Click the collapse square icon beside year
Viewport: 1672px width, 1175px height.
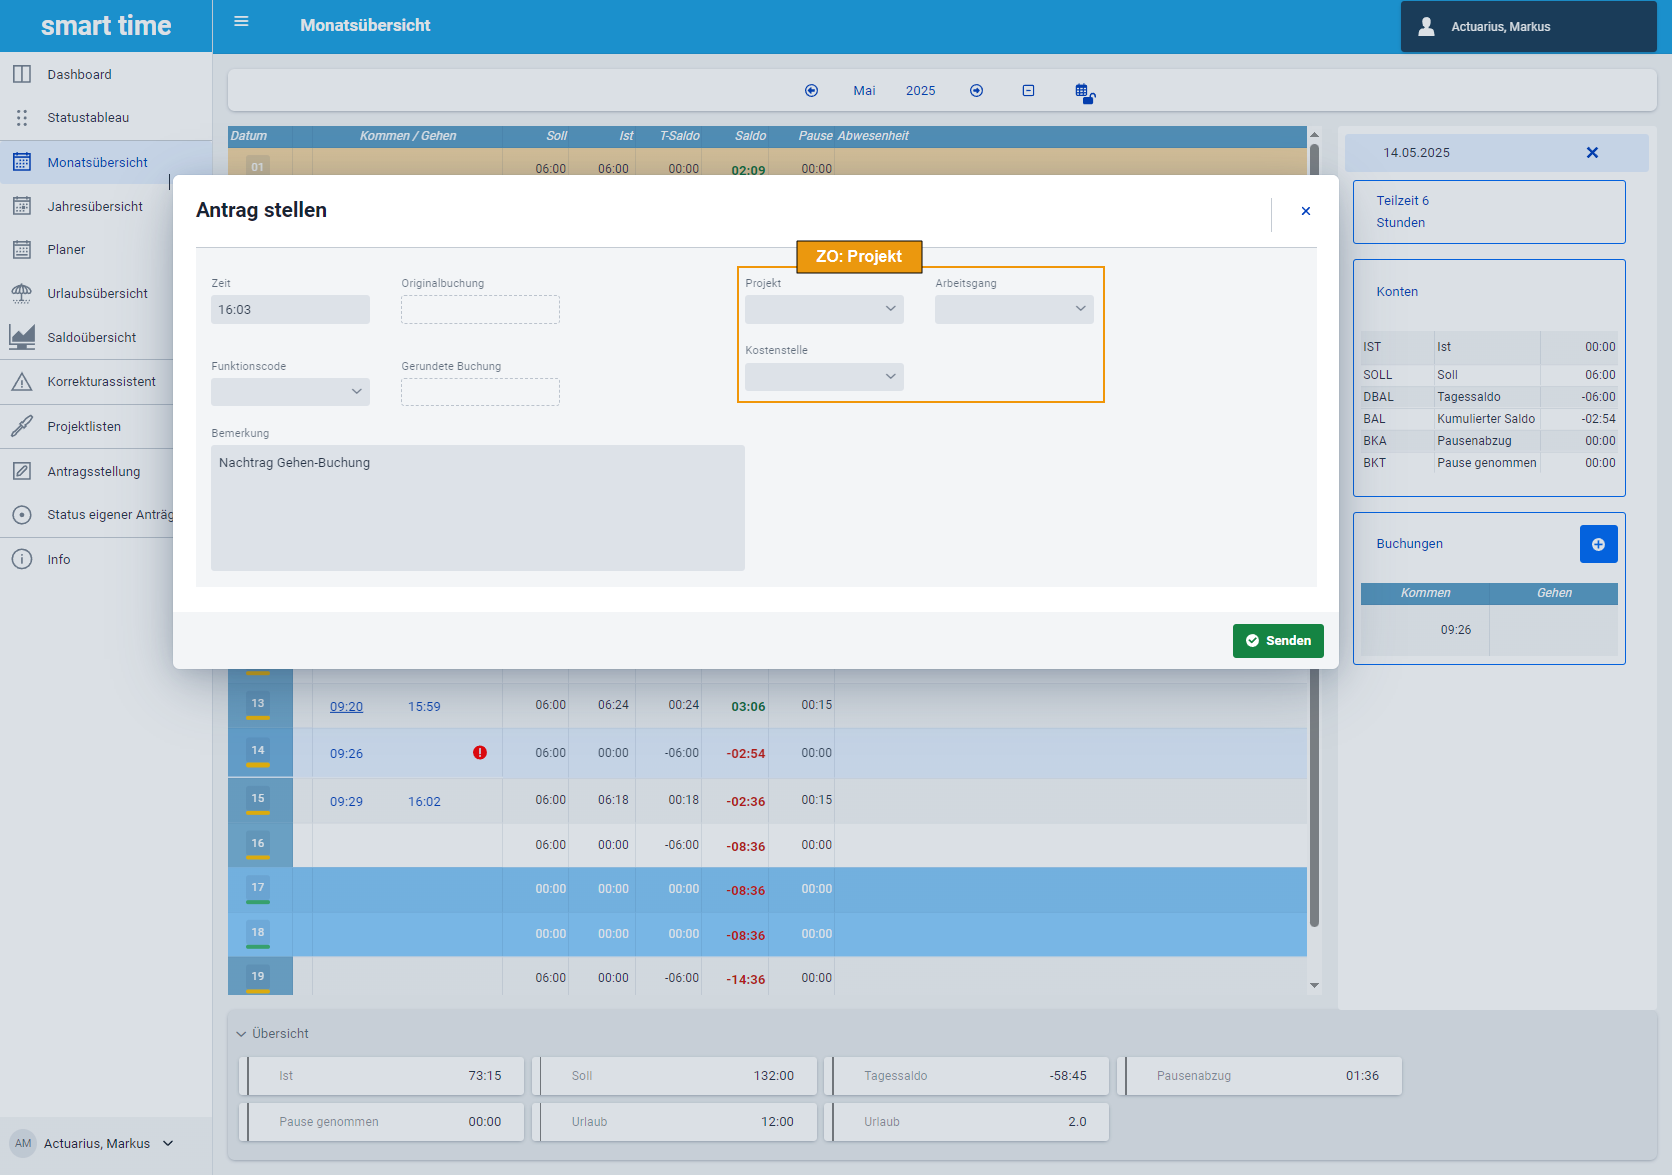click(1028, 91)
